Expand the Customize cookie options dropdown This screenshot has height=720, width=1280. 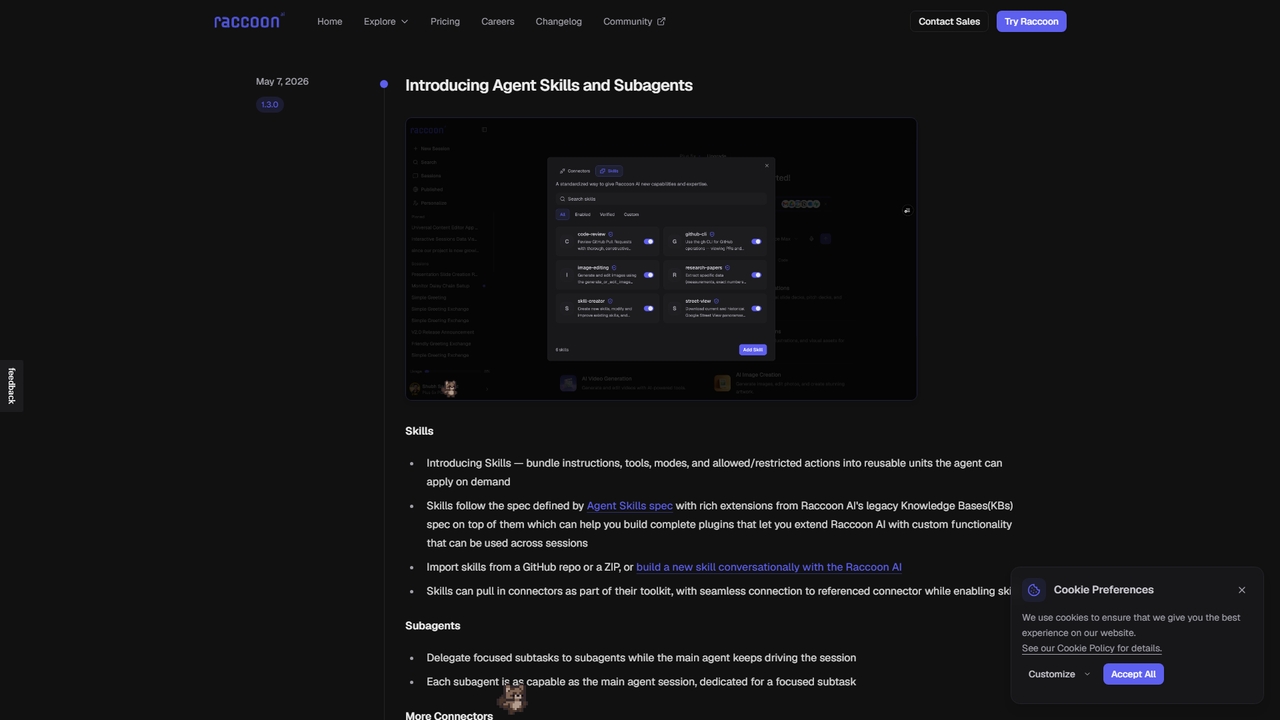[1058, 674]
